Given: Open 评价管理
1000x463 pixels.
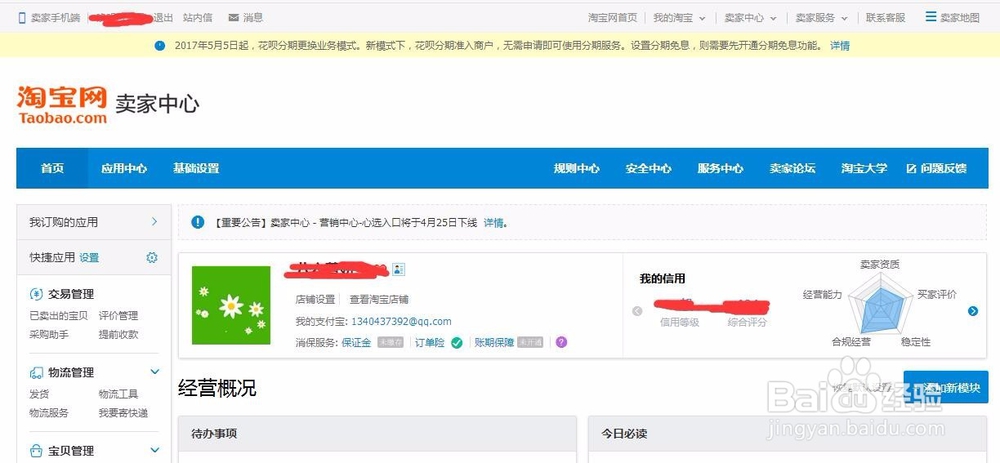Looking at the screenshot, I should pos(119,316).
